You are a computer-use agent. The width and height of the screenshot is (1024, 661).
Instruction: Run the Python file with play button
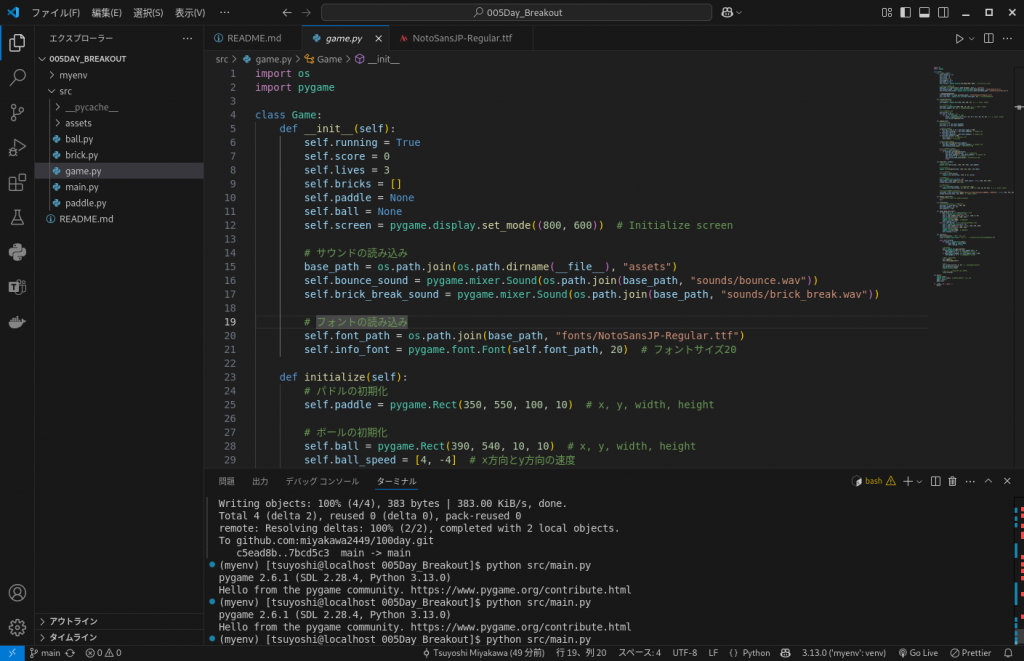click(959, 39)
